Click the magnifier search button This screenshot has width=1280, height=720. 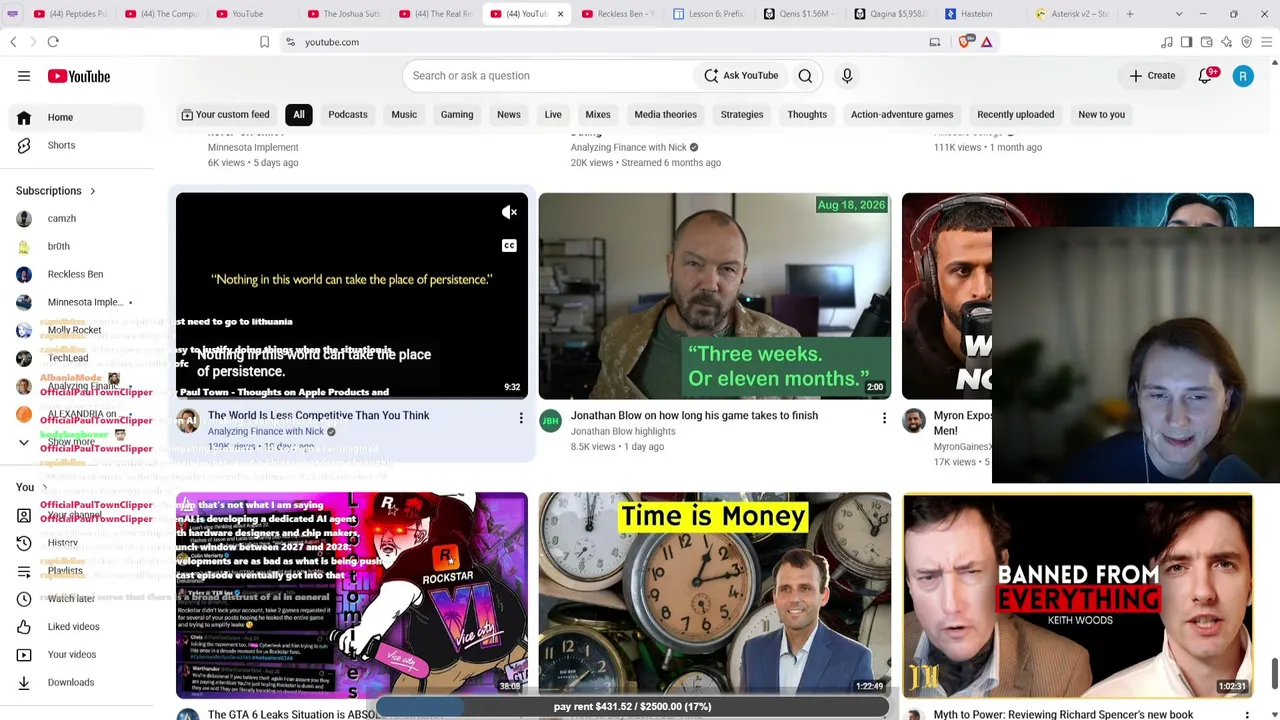coord(805,76)
